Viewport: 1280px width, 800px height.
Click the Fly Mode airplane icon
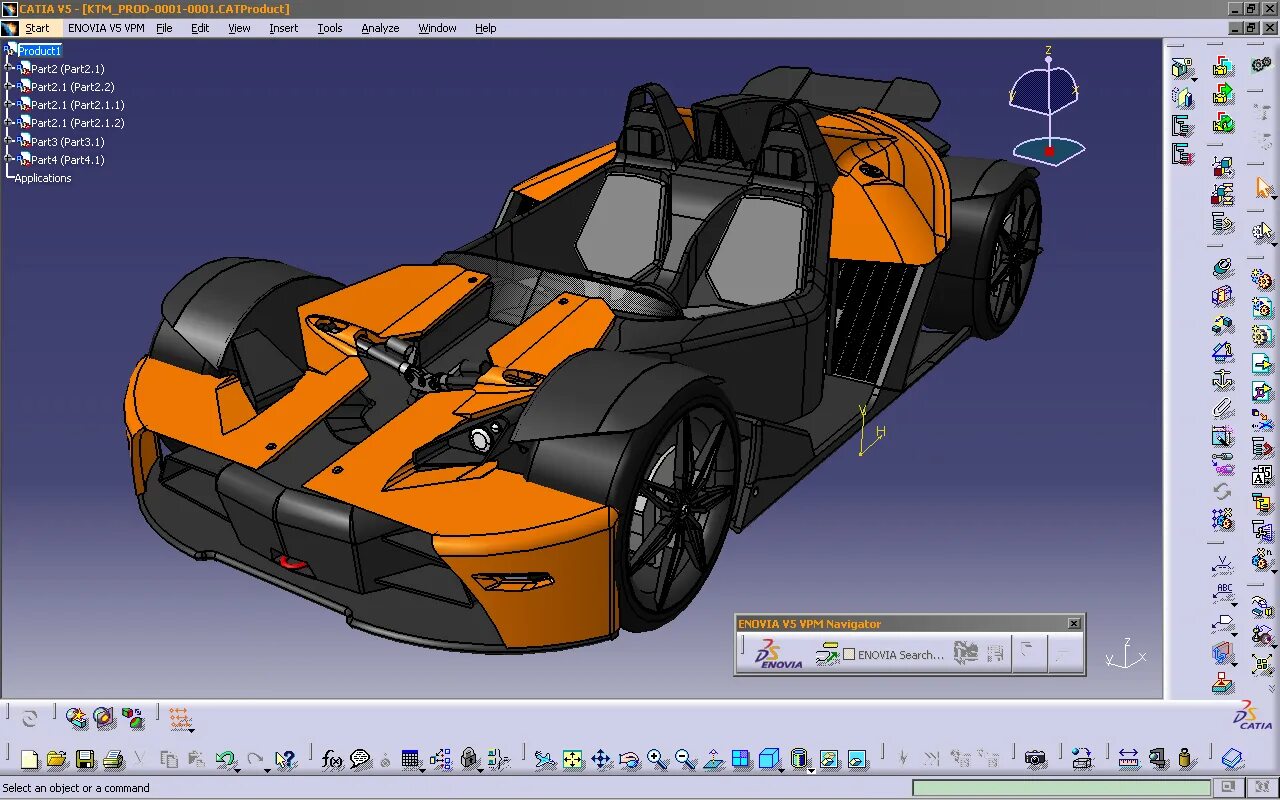544,759
